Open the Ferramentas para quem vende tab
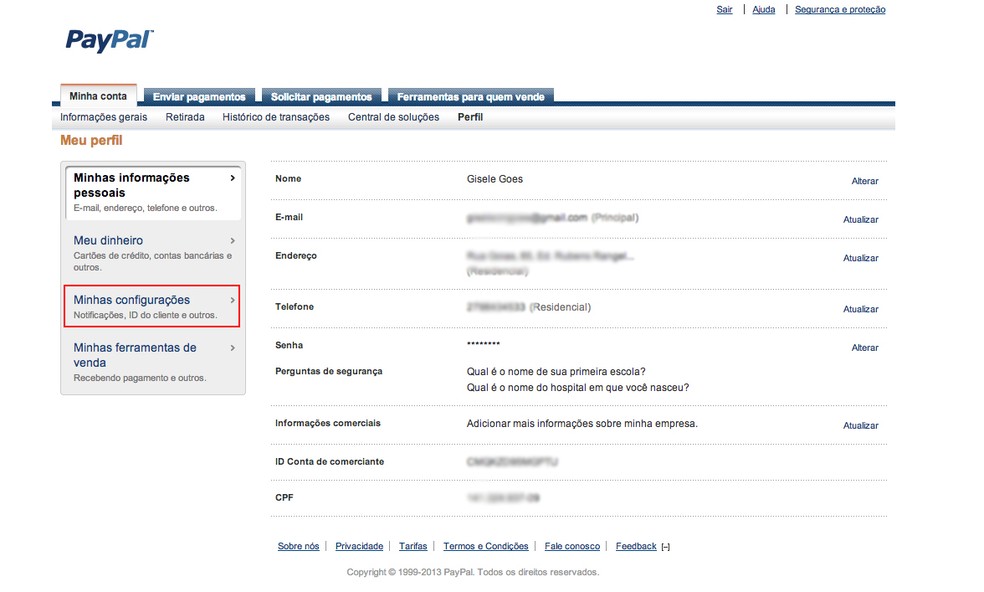The height and width of the screenshot is (592, 984). pyautogui.click(x=470, y=96)
